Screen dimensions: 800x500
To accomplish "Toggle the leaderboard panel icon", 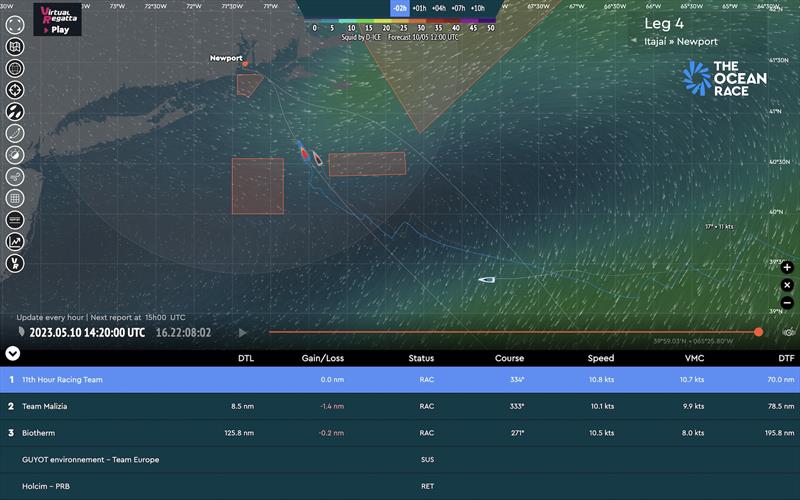I will pyautogui.click(x=15, y=220).
